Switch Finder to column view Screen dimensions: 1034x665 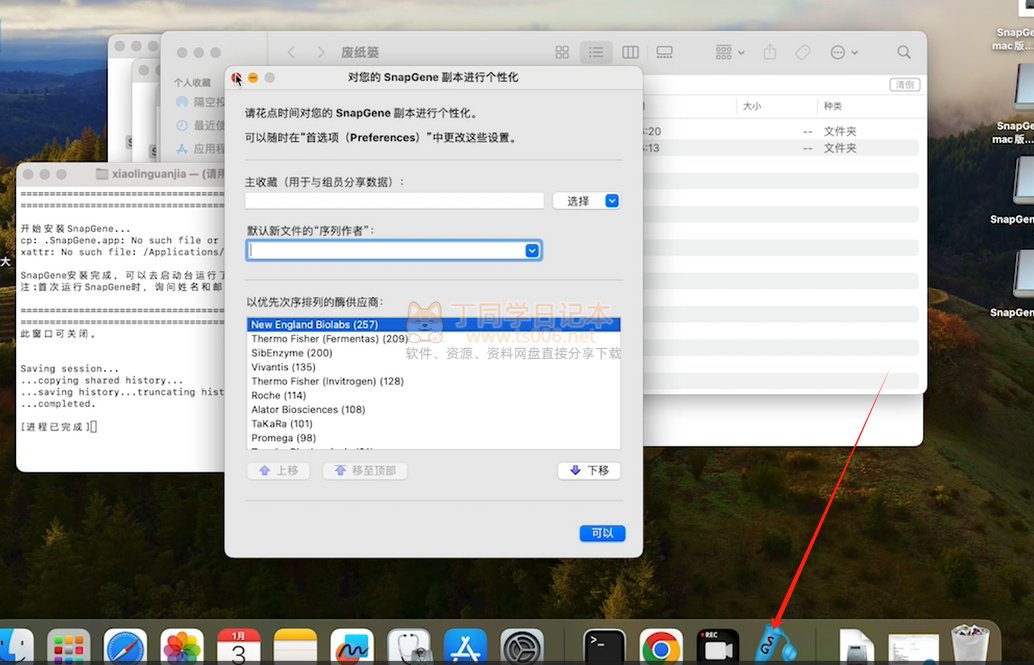[x=630, y=52]
